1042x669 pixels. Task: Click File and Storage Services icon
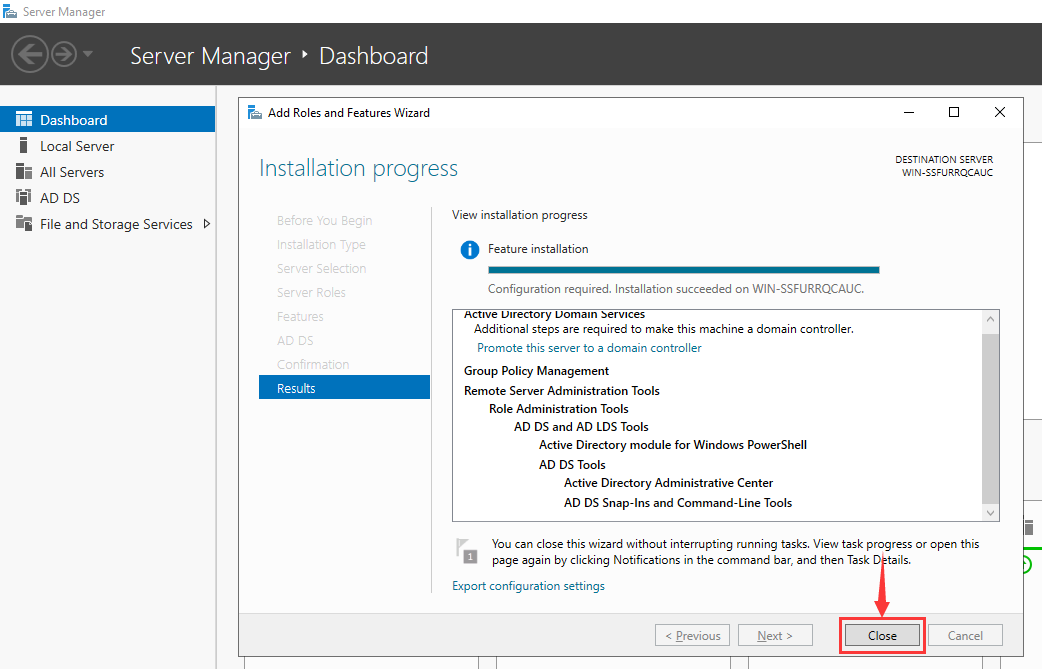point(24,224)
